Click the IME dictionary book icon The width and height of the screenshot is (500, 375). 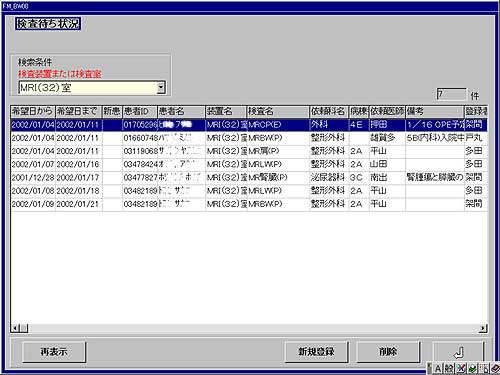coord(495,368)
